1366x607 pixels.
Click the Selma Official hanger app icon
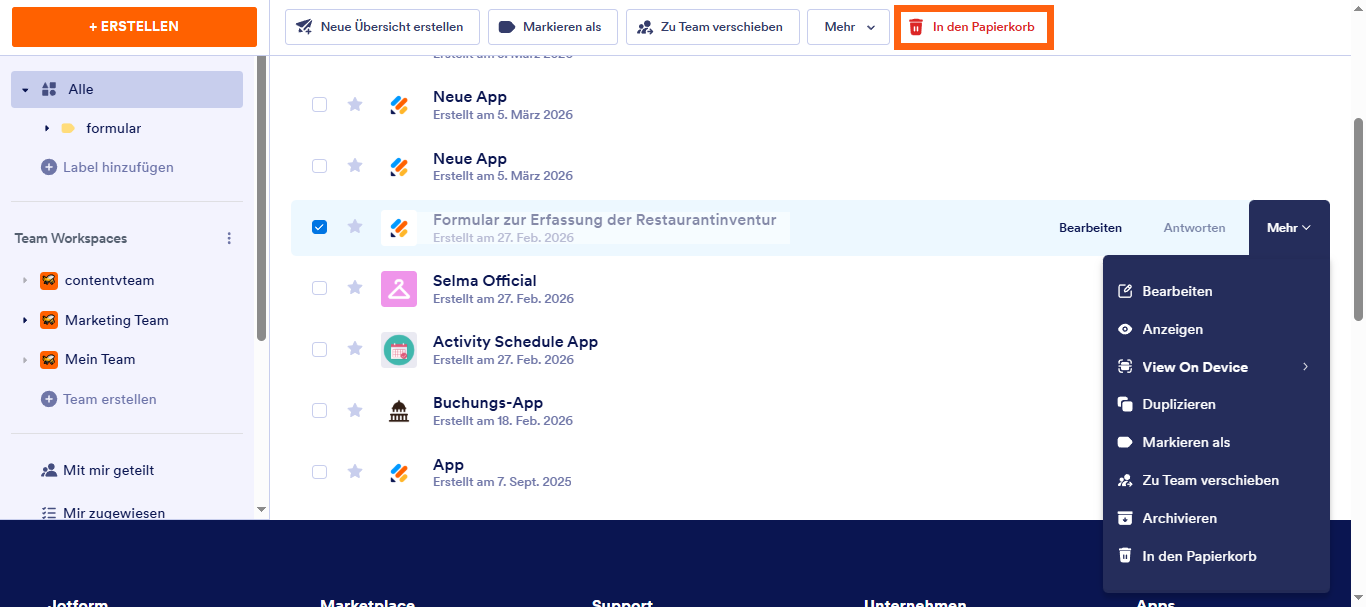click(399, 289)
